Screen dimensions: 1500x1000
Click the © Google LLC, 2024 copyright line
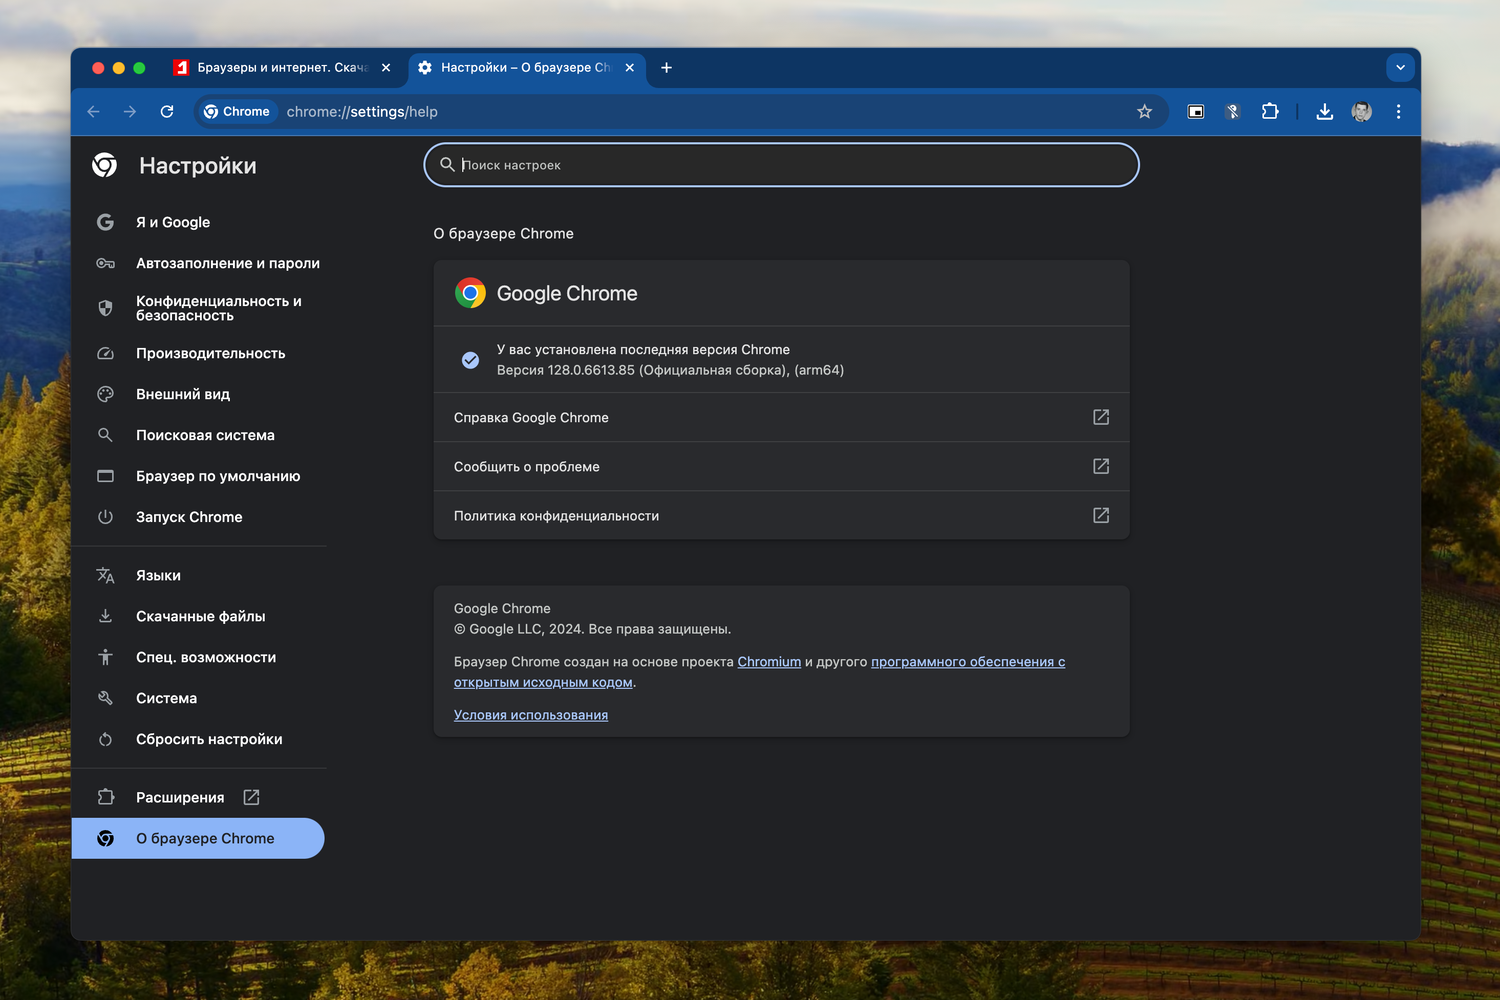pos(592,629)
